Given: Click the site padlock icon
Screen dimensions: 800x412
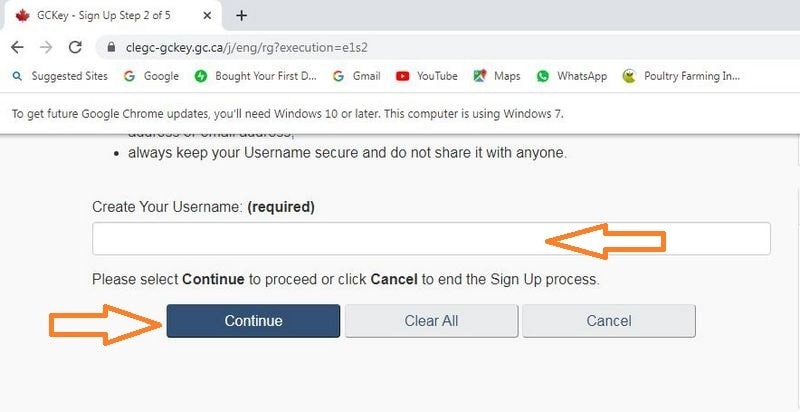Looking at the screenshot, I should (x=109, y=47).
